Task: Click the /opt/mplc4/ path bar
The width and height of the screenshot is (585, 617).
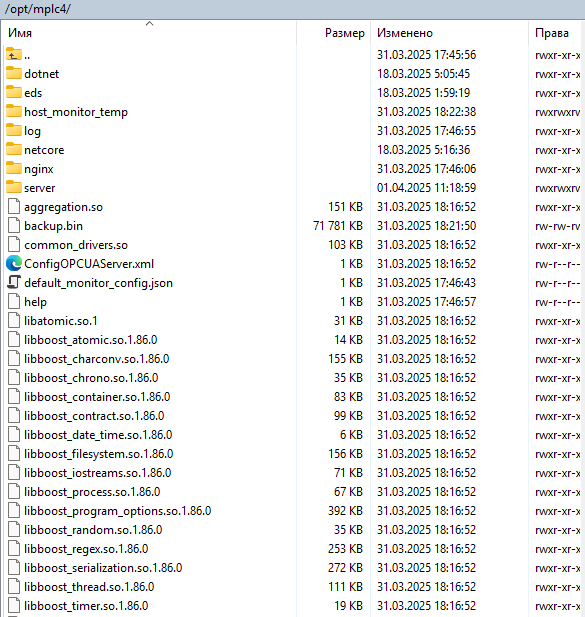Action: (292, 9)
